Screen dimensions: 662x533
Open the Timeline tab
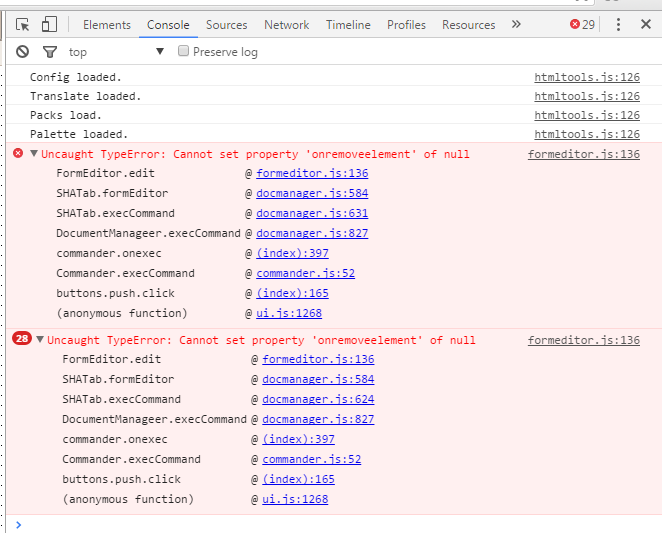(x=348, y=25)
